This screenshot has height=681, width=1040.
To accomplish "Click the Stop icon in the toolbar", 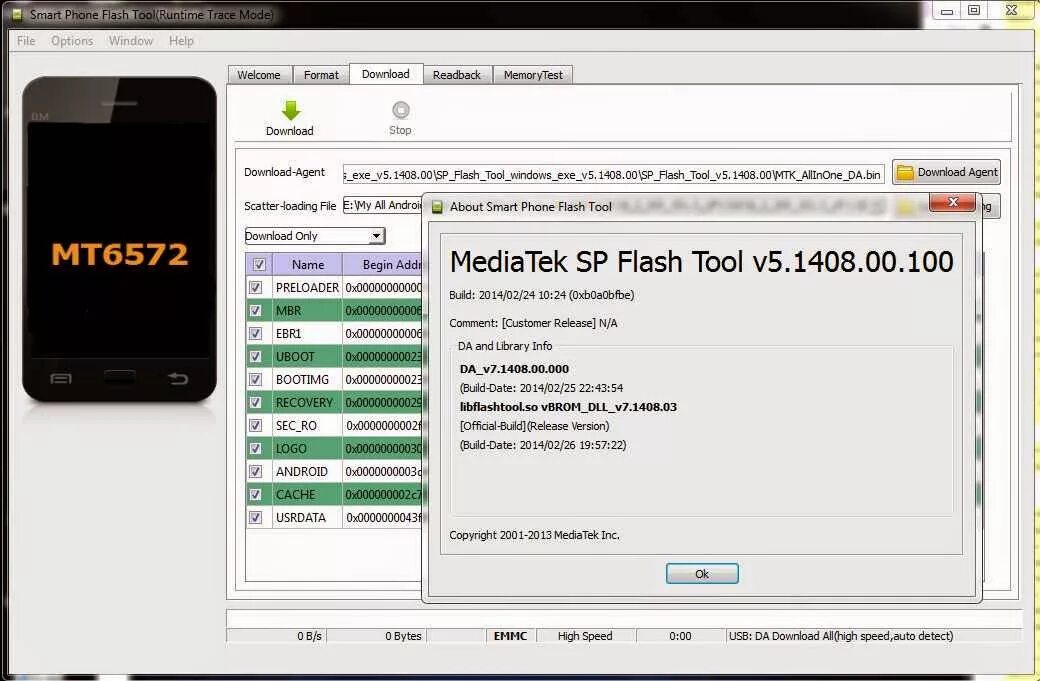I will tap(401, 109).
